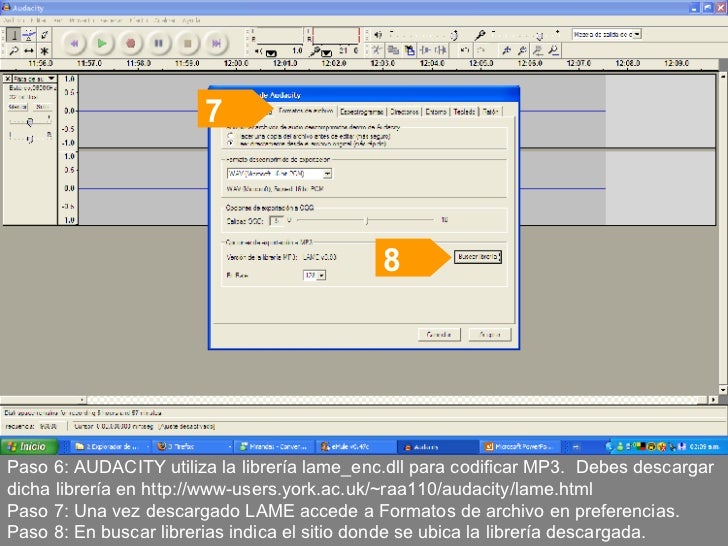Switch to Microsoft PowerPoint taskbar item

[520, 447]
